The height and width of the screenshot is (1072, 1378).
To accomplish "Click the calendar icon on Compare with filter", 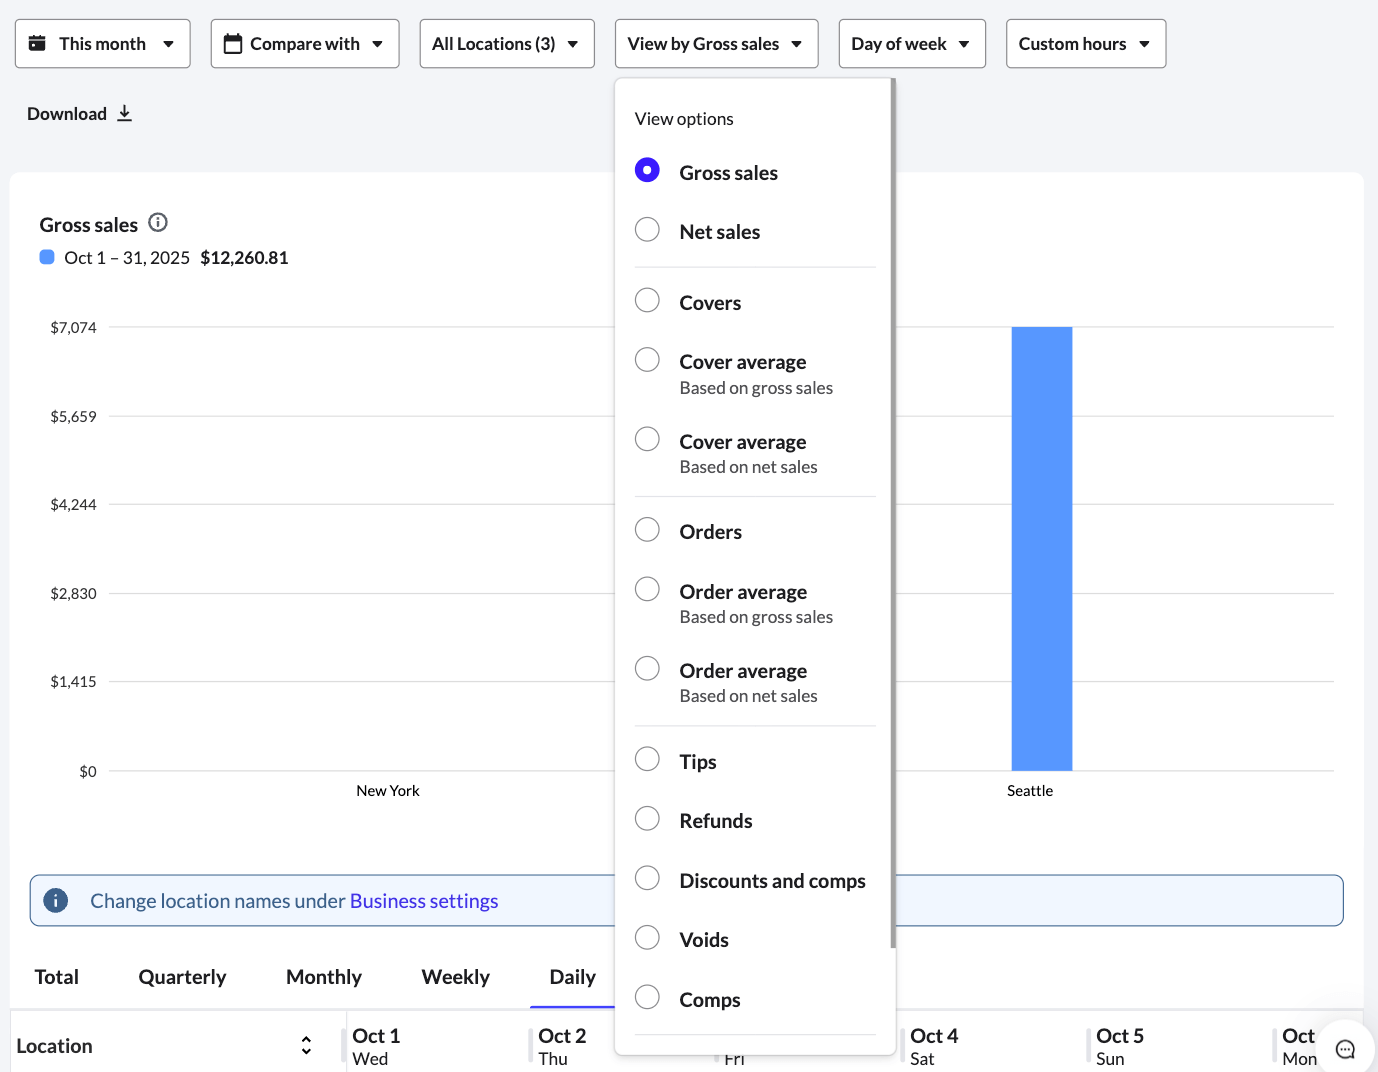I will pos(233,43).
